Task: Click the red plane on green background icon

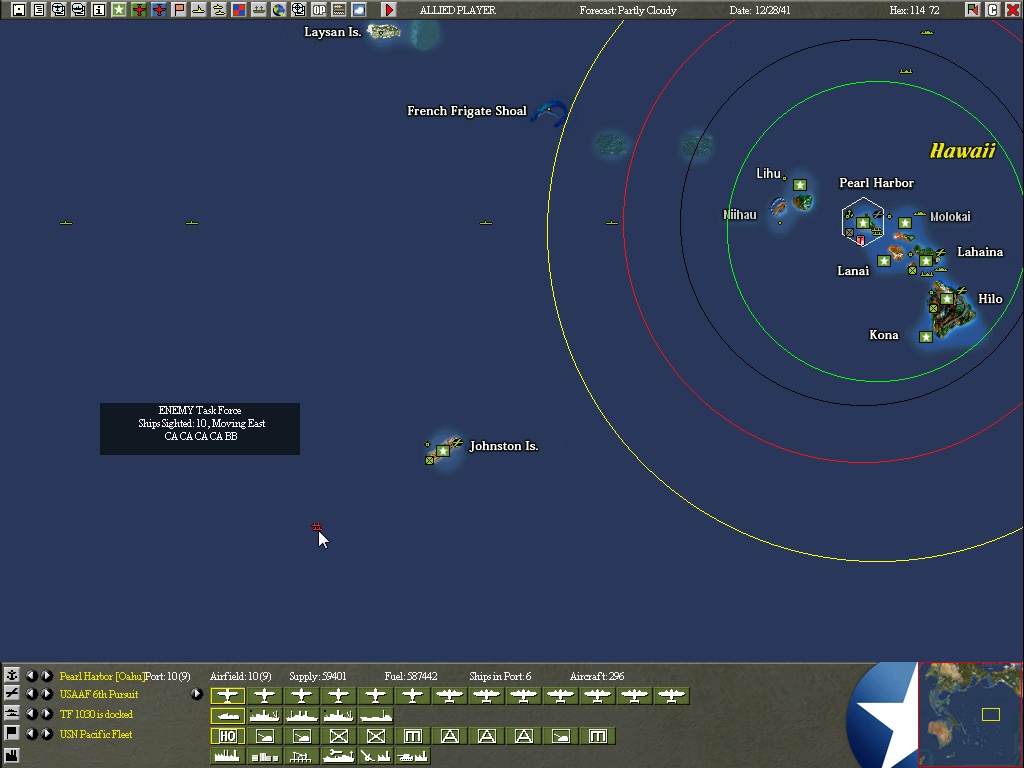Action: click(x=138, y=10)
